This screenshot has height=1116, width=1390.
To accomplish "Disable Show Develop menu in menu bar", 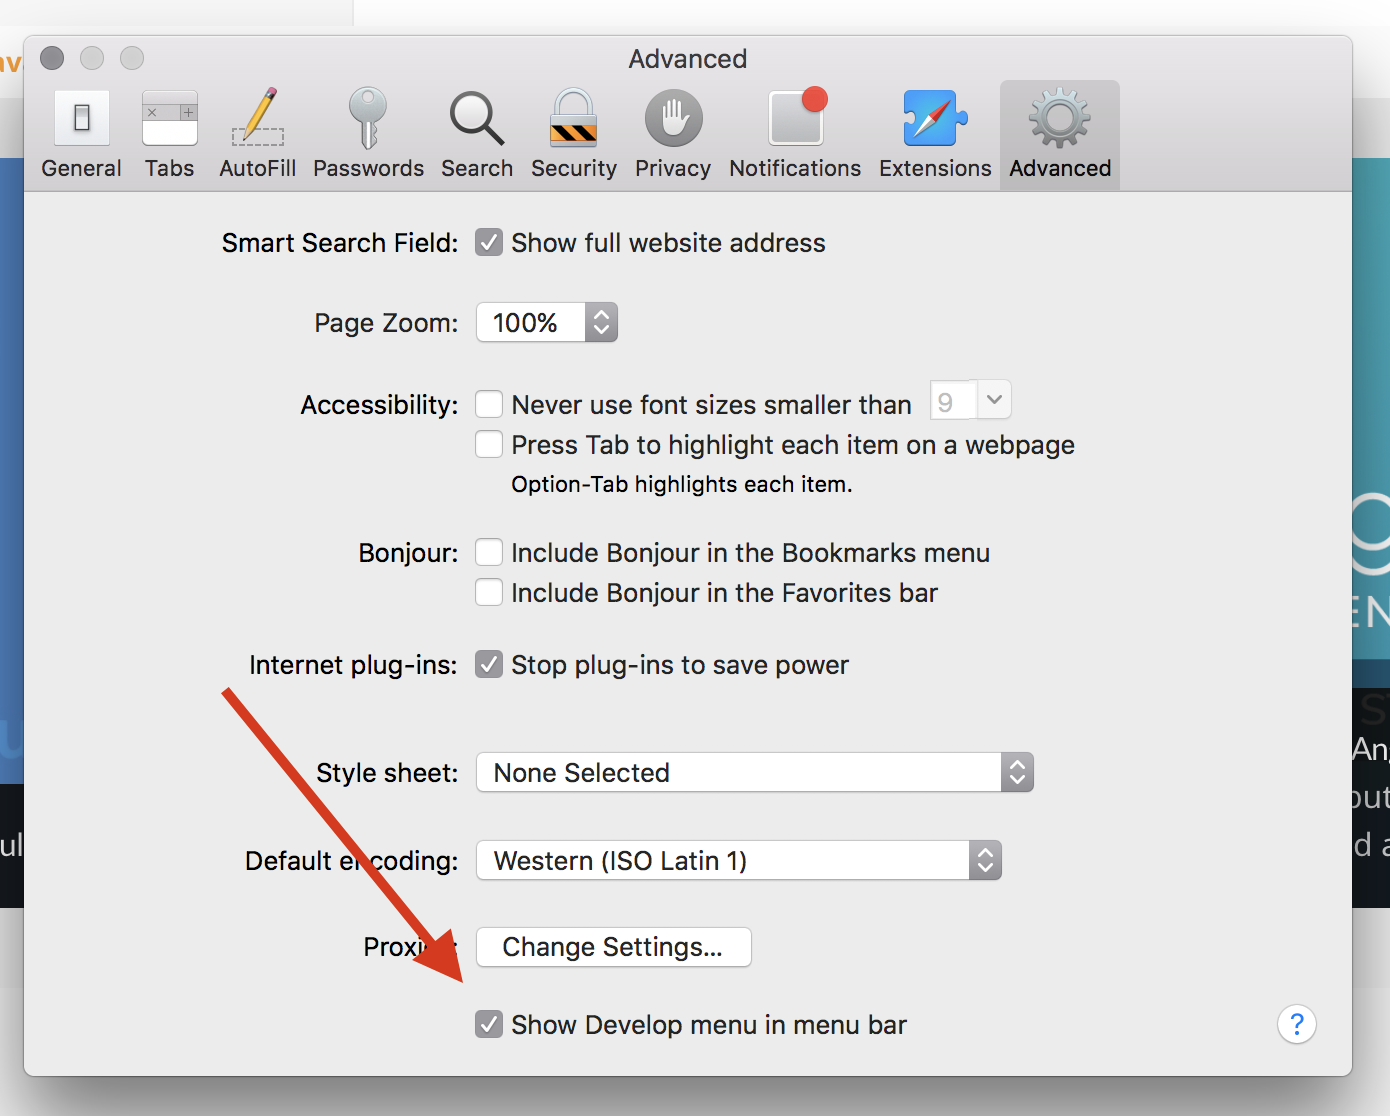I will point(489,1024).
